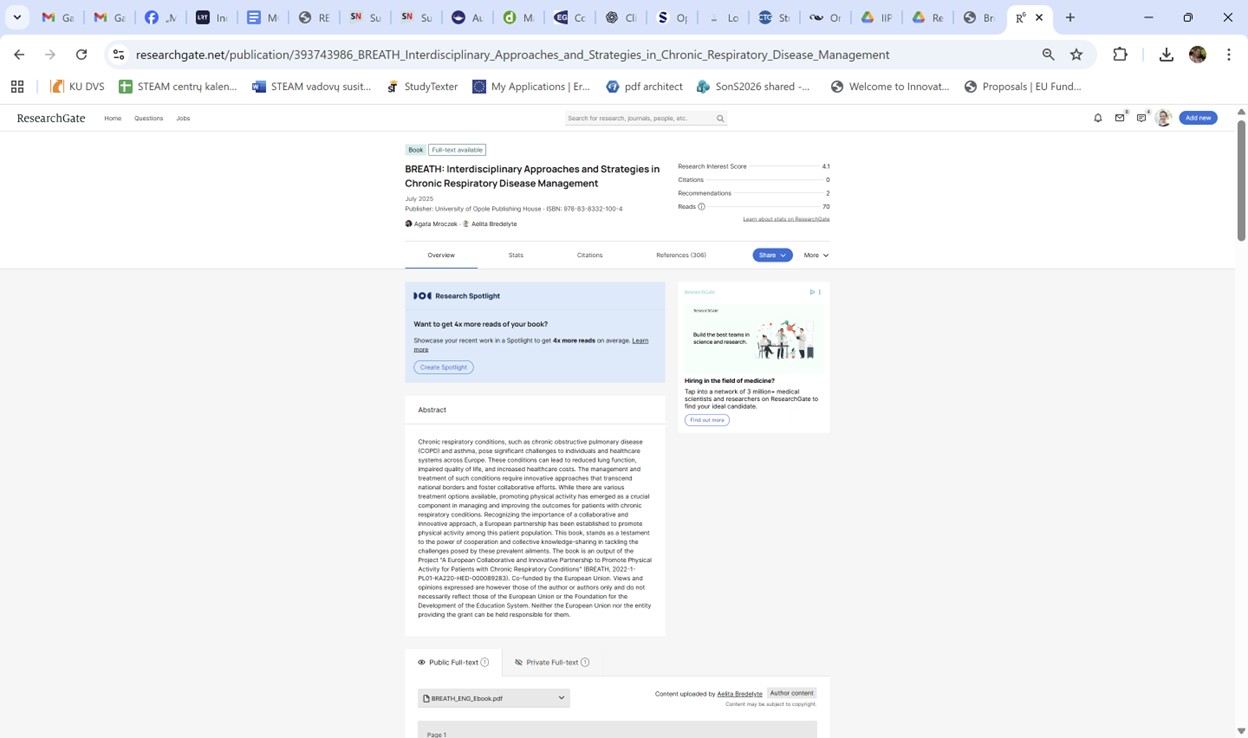Bookmark this page with the star icon
1248x738 pixels.
(x=1076, y=55)
